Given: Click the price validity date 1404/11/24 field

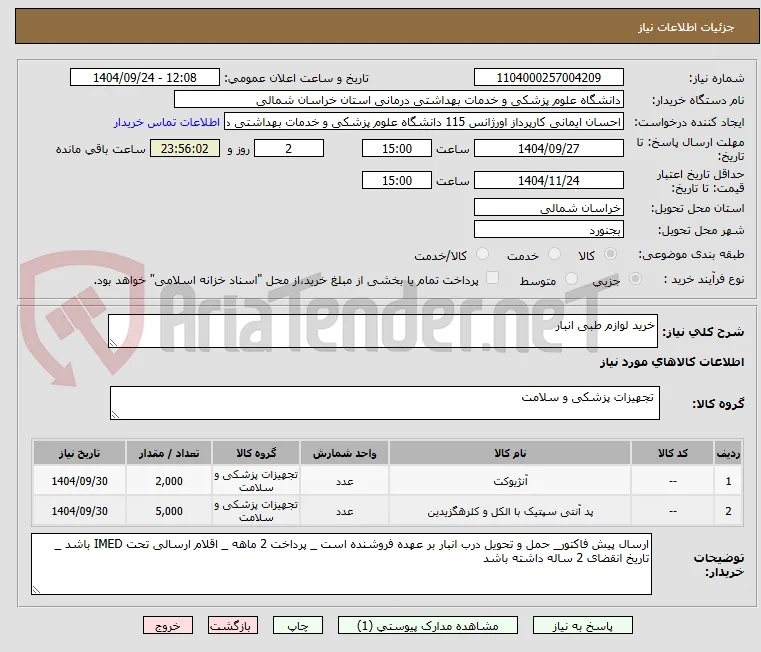Looking at the screenshot, I should (x=548, y=181).
